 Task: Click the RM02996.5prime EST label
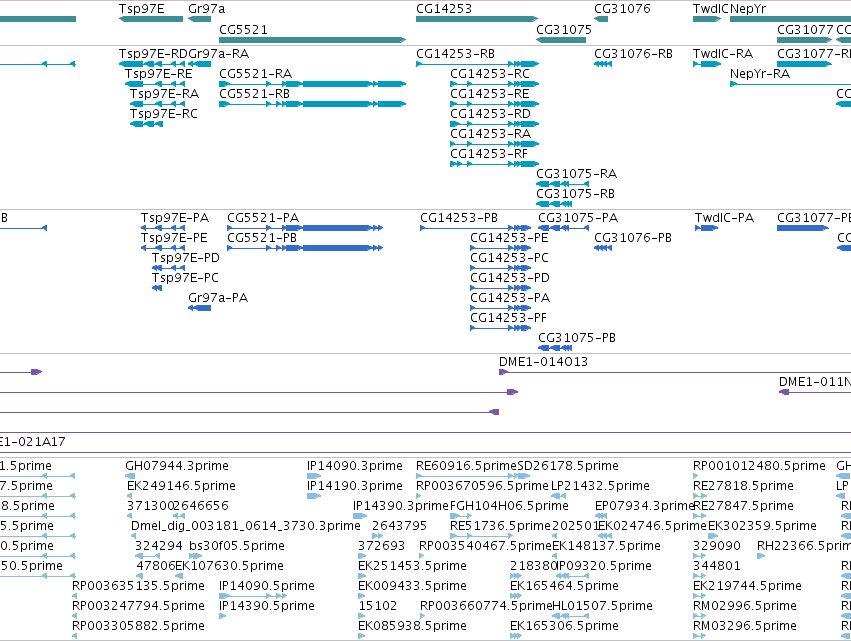point(745,605)
